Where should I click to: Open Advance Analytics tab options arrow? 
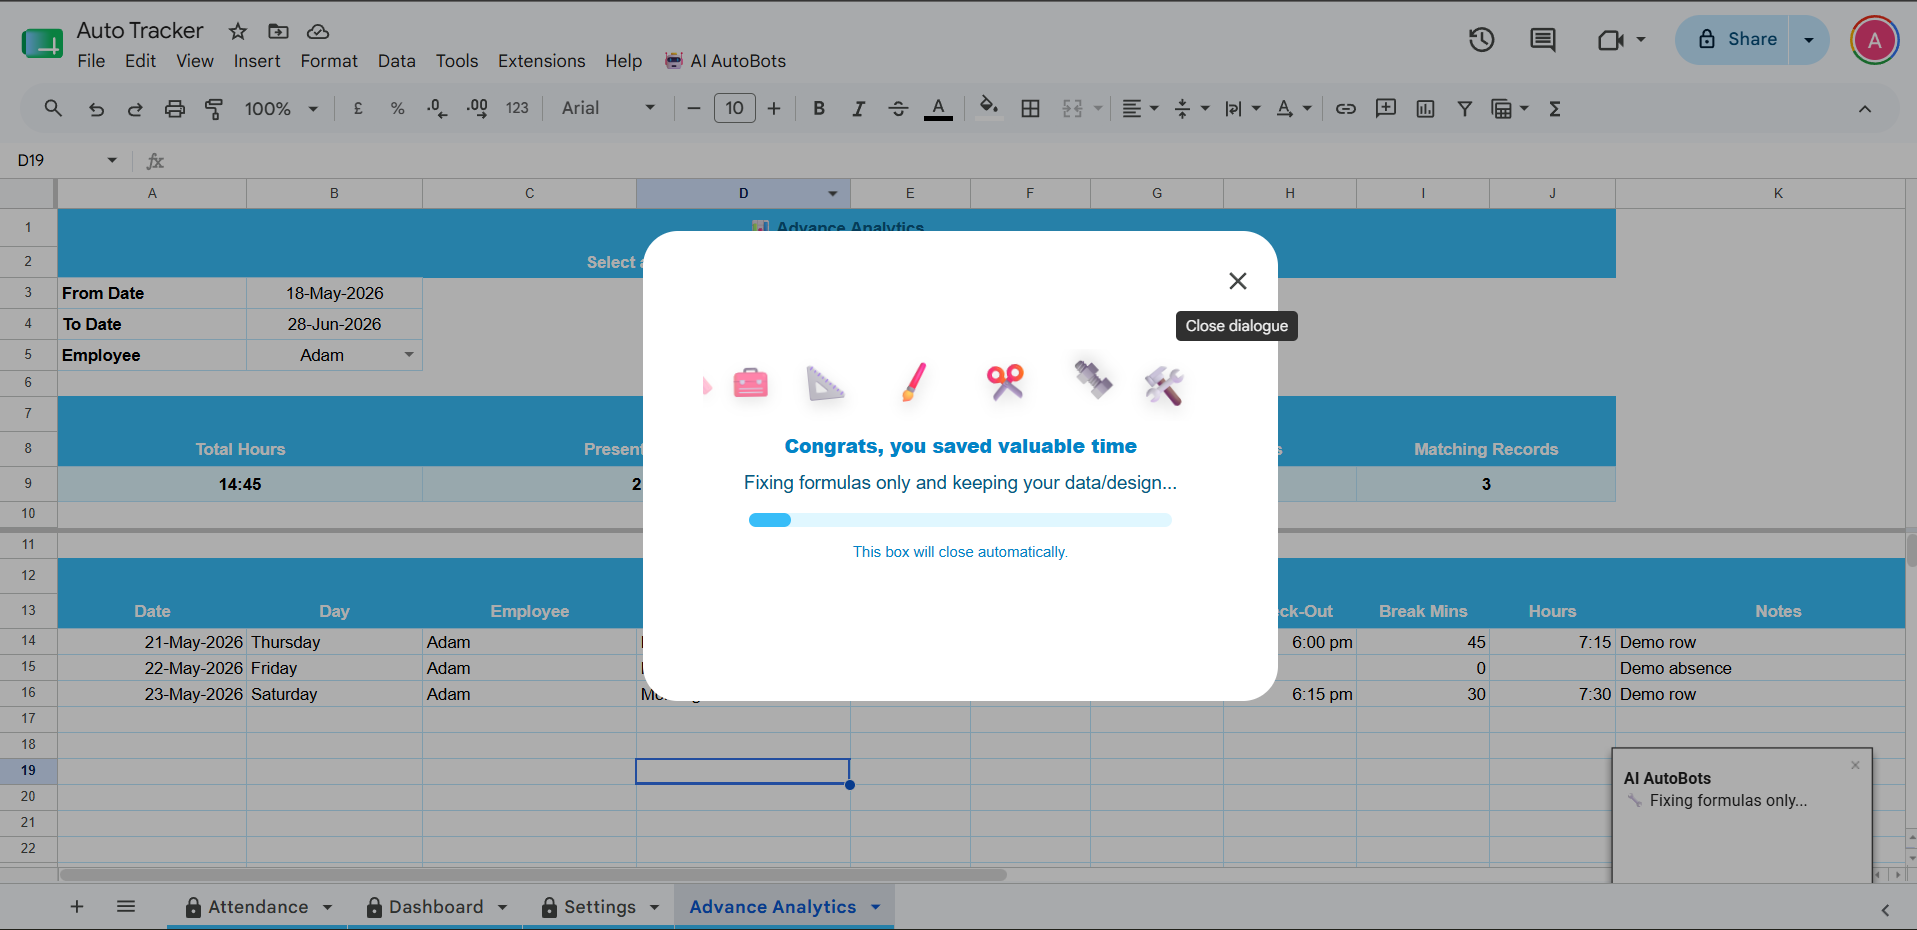(876, 907)
